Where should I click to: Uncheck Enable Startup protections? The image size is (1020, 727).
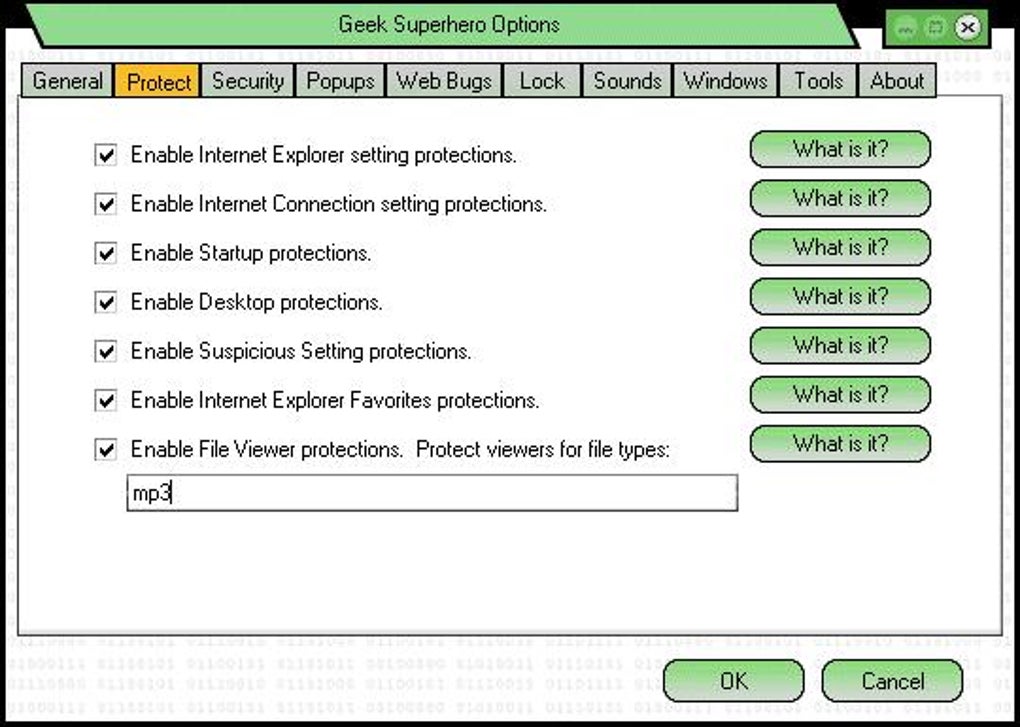(x=105, y=253)
